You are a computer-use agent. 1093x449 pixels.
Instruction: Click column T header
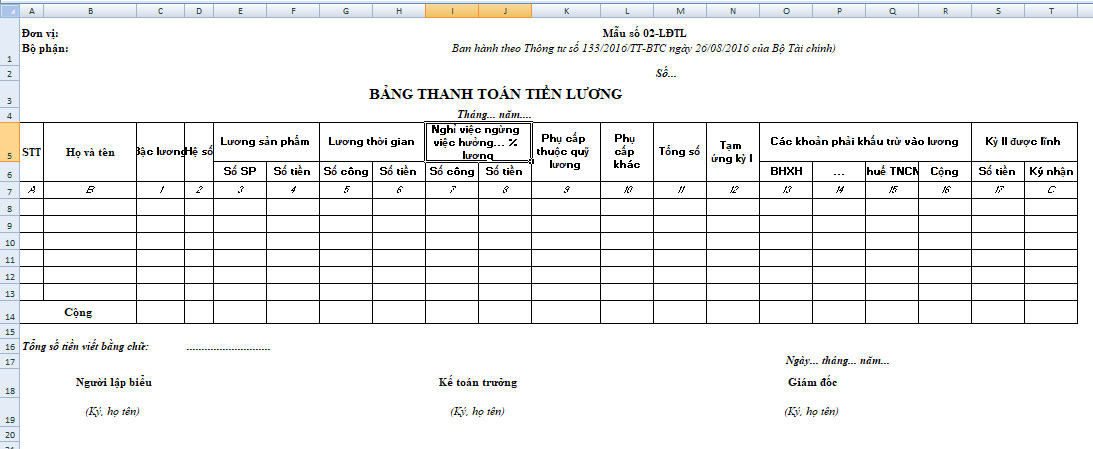click(x=1051, y=10)
